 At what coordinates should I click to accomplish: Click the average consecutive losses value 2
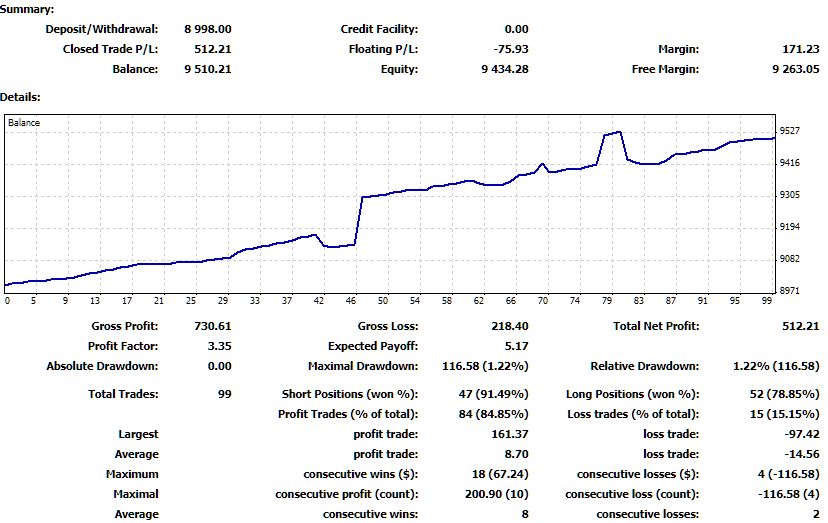[816, 515]
